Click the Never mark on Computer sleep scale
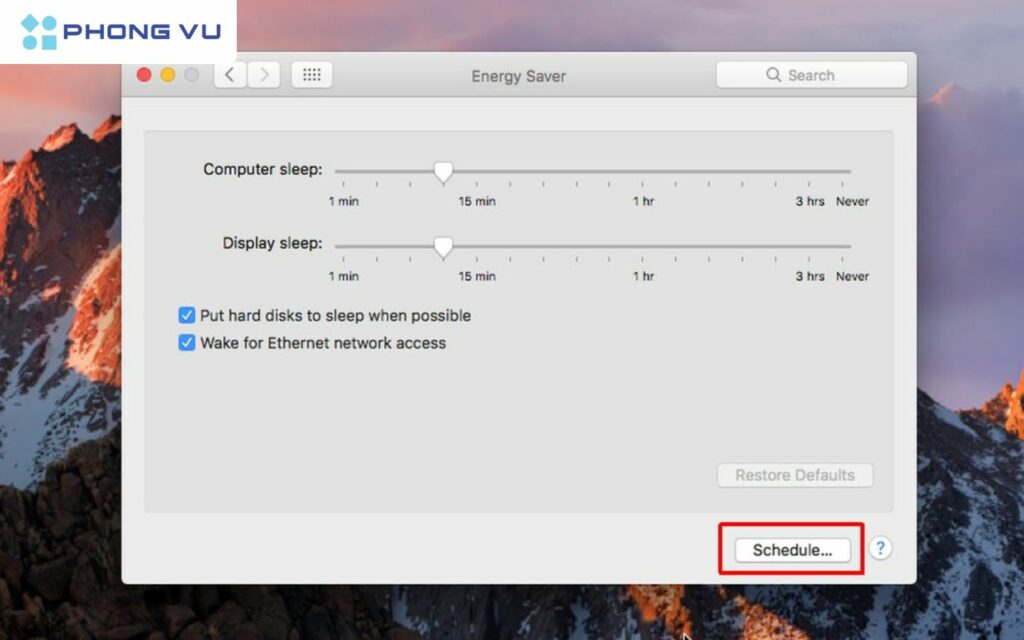1024x640 pixels. [852, 201]
